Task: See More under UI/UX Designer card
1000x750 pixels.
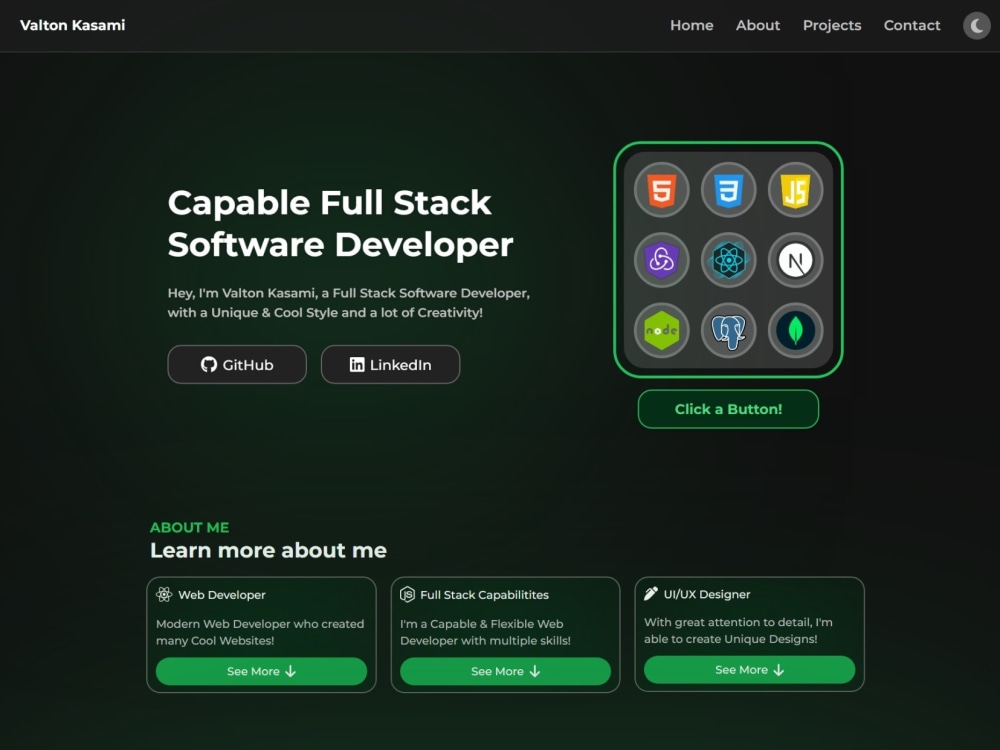Action: click(x=749, y=670)
